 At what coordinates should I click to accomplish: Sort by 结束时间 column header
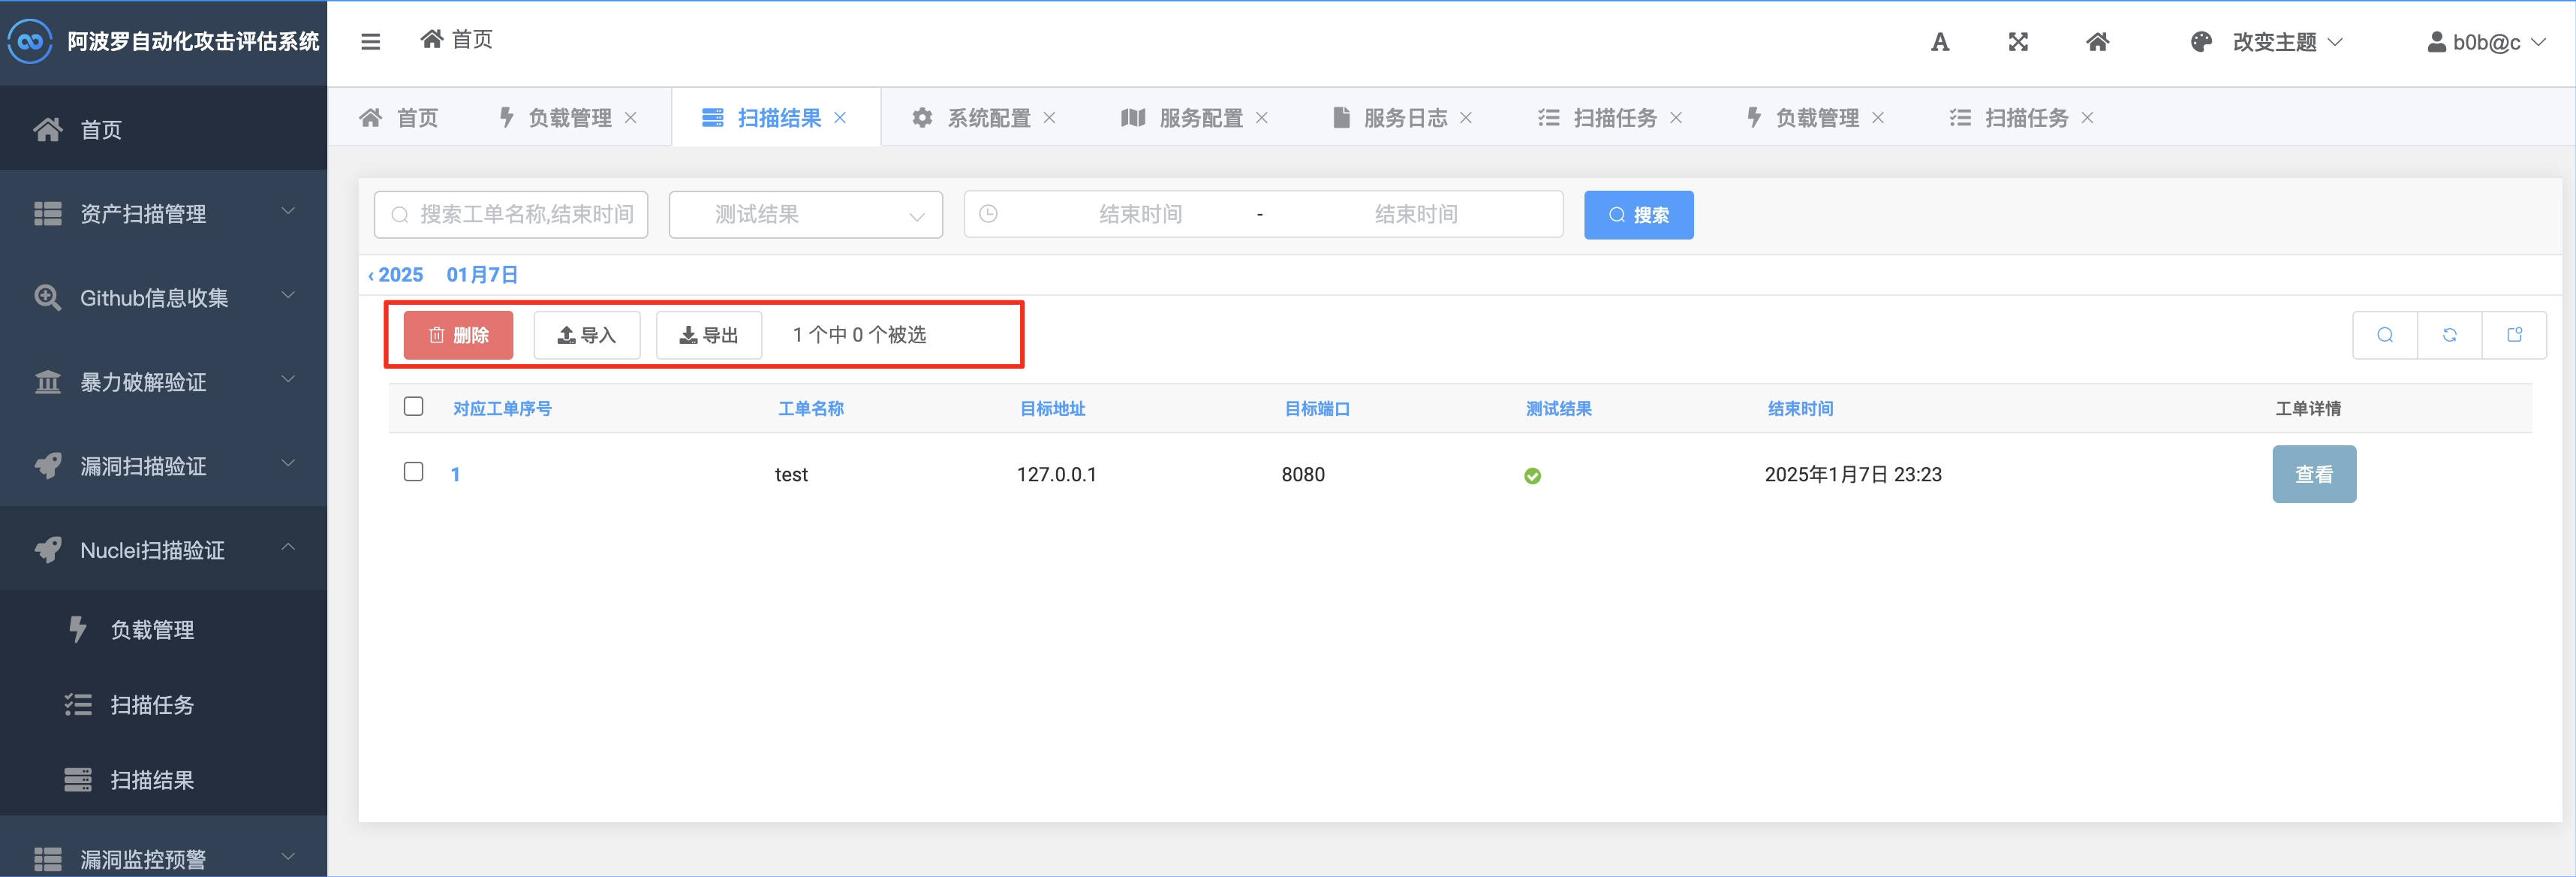pyautogui.click(x=1800, y=408)
